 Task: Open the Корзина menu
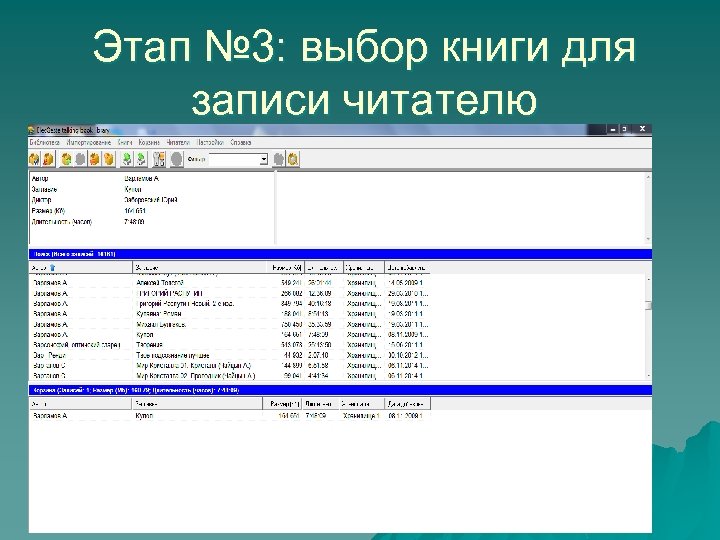pyautogui.click(x=149, y=143)
